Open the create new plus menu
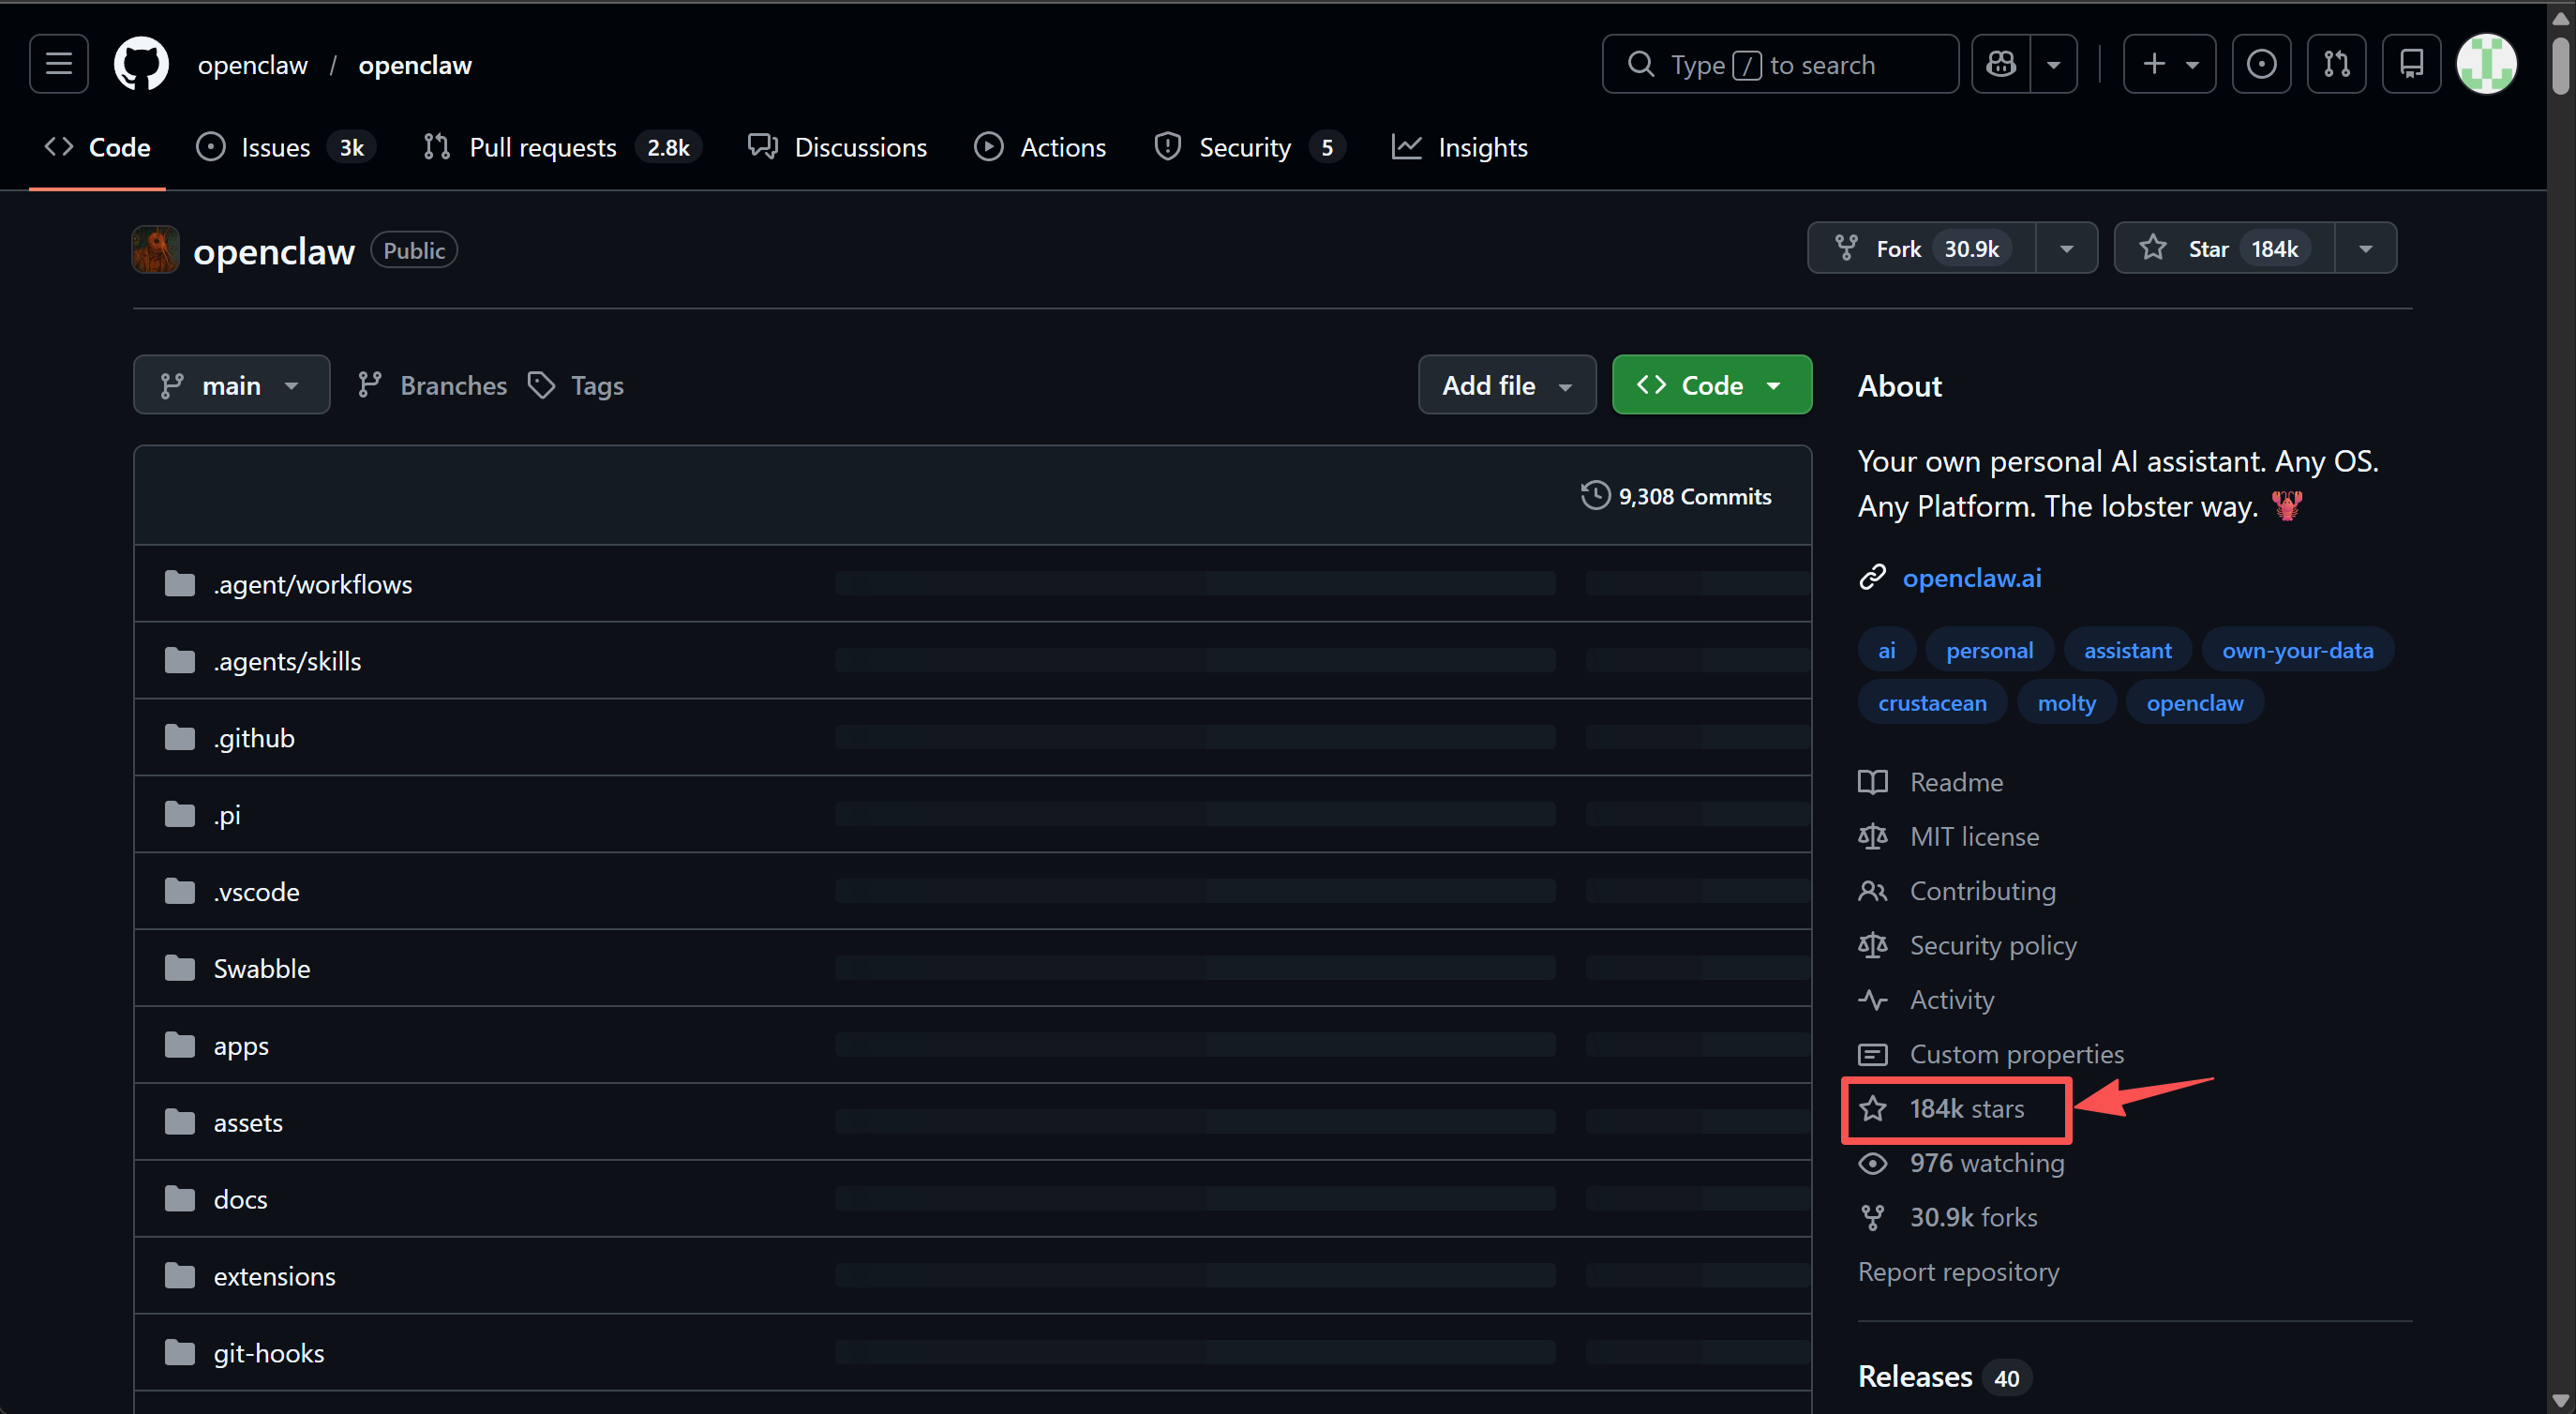Screen dimensions: 2576x1414 coord(2169,64)
